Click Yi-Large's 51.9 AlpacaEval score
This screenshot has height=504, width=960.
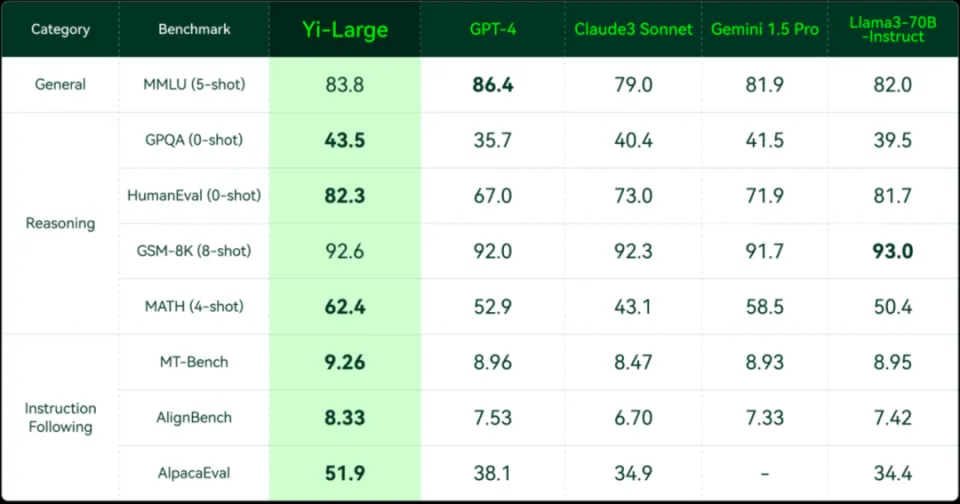coord(344,473)
